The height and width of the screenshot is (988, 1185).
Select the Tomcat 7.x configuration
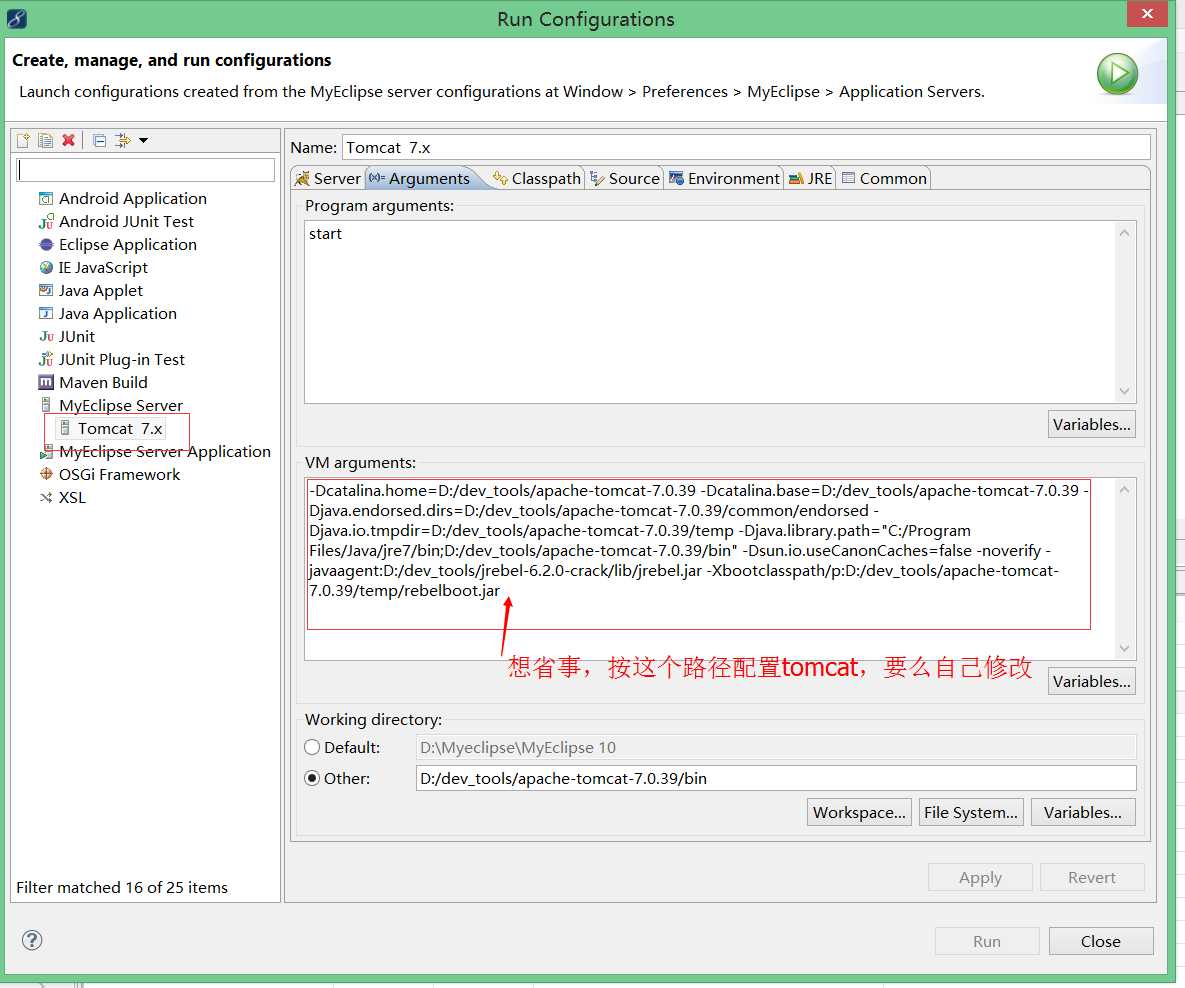pyautogui.click(x=120, y=429)
